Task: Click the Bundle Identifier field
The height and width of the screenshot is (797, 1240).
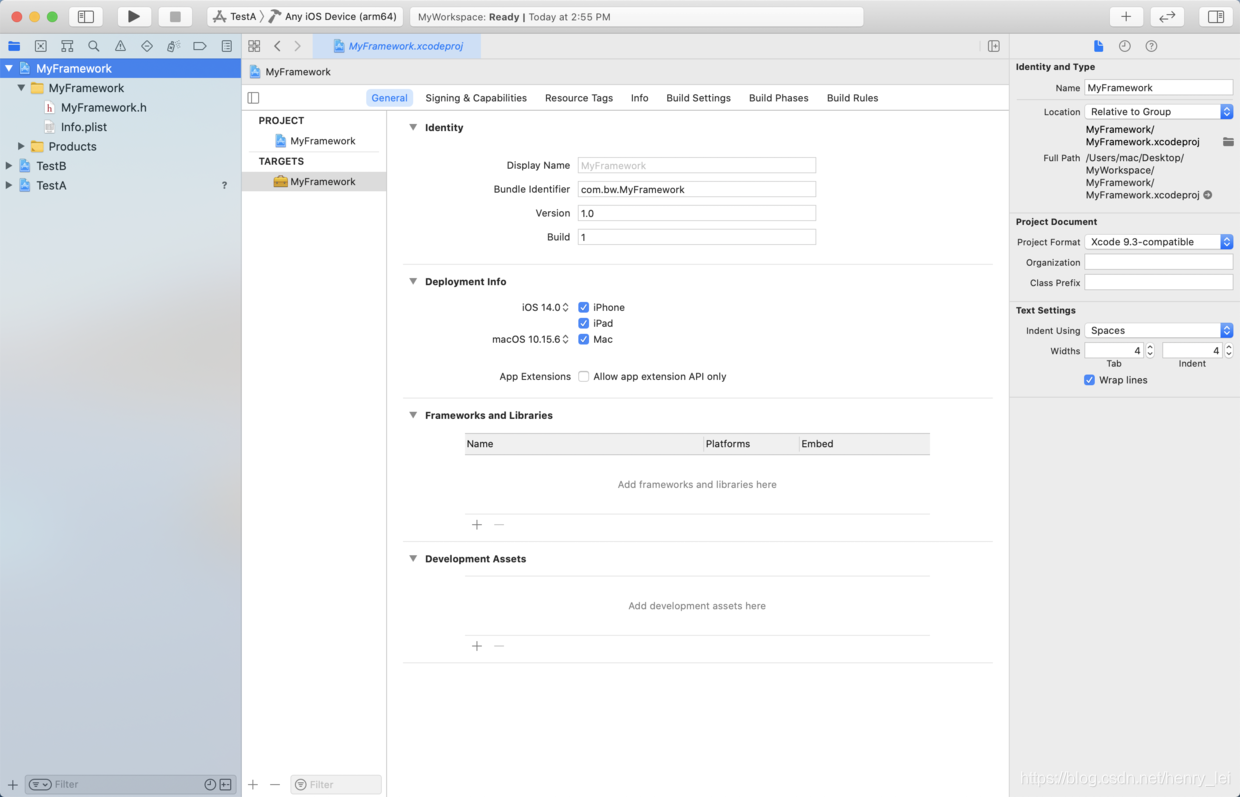Action: pyautogui.click(x=697, y=189)
